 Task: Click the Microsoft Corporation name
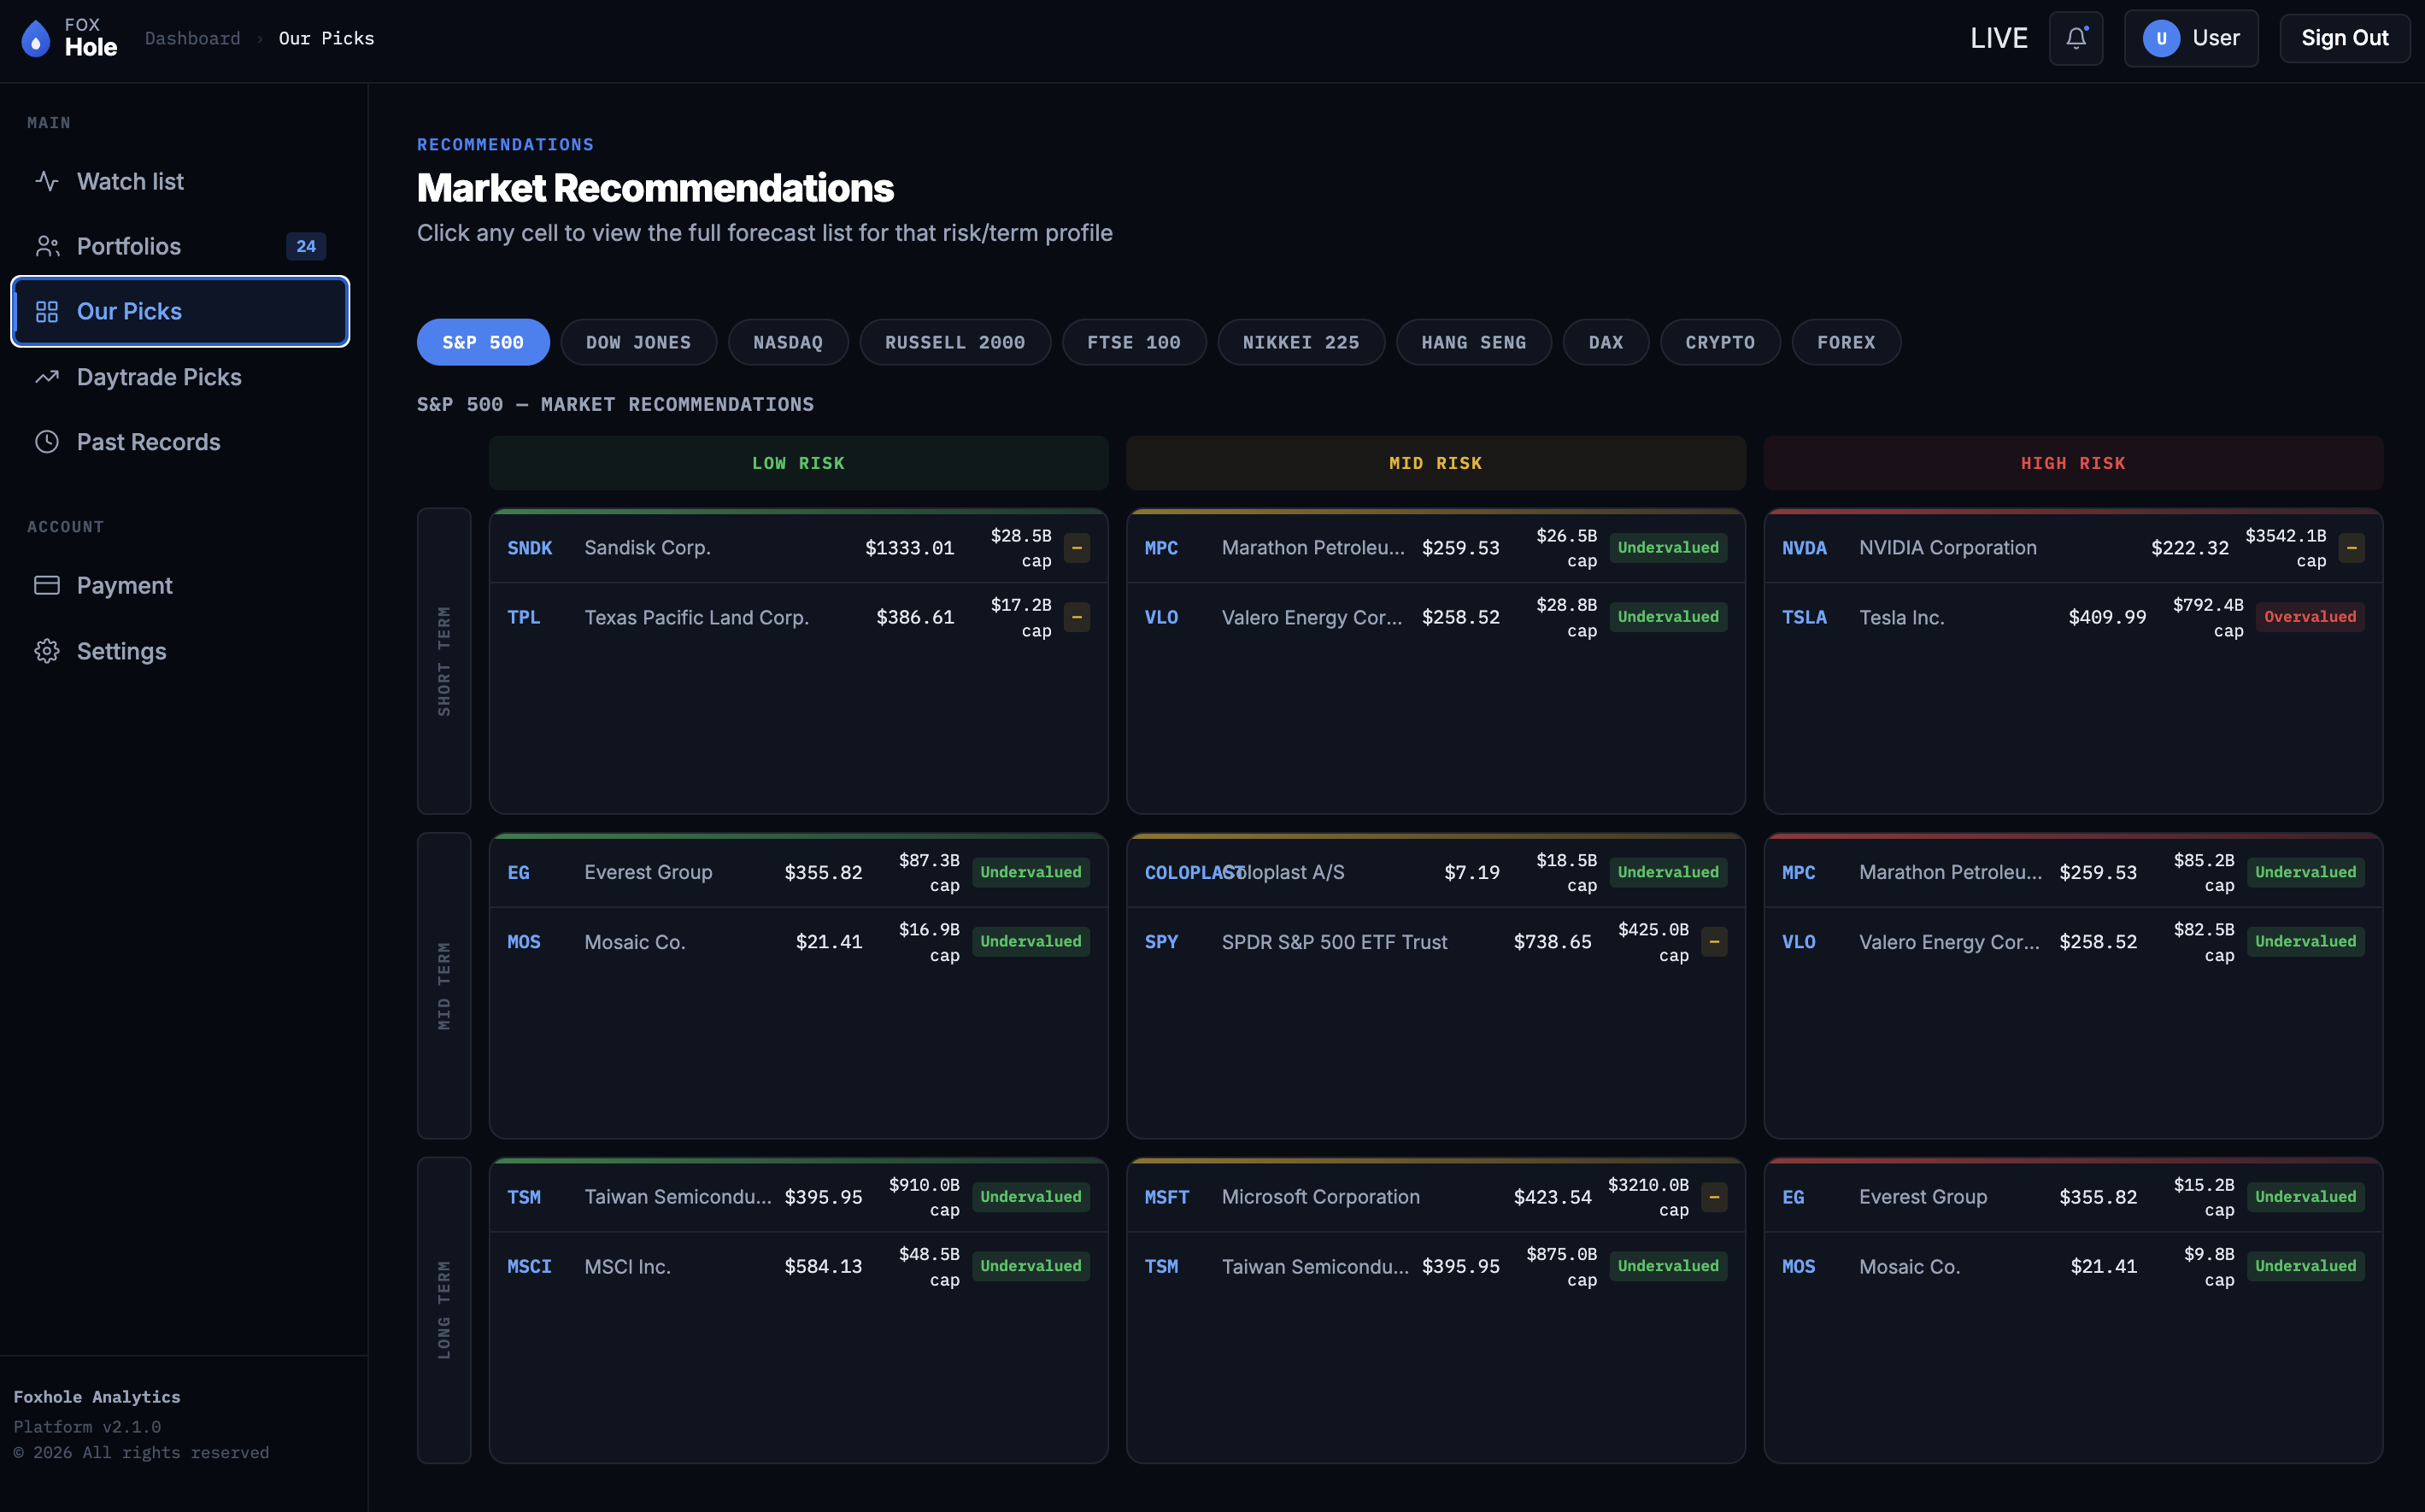pyautogui.click(x=1320, y=1197)
